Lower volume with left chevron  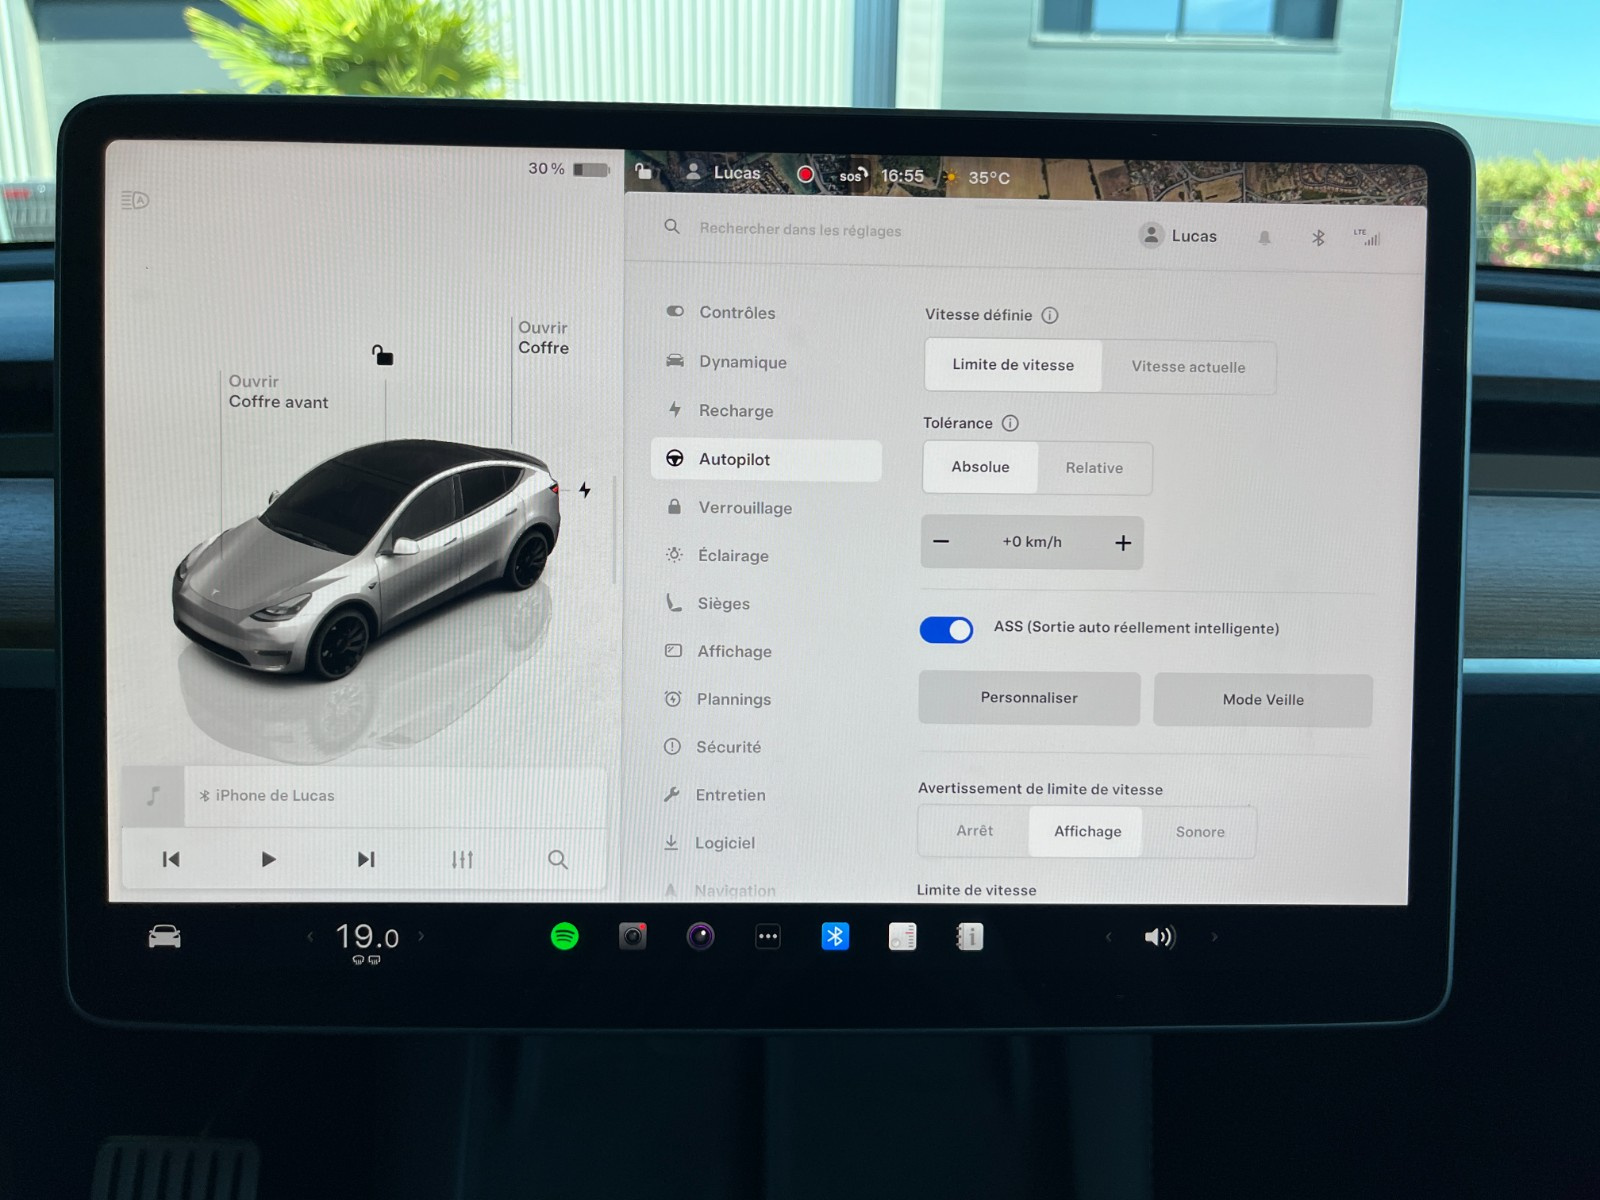coord(1108,937)
